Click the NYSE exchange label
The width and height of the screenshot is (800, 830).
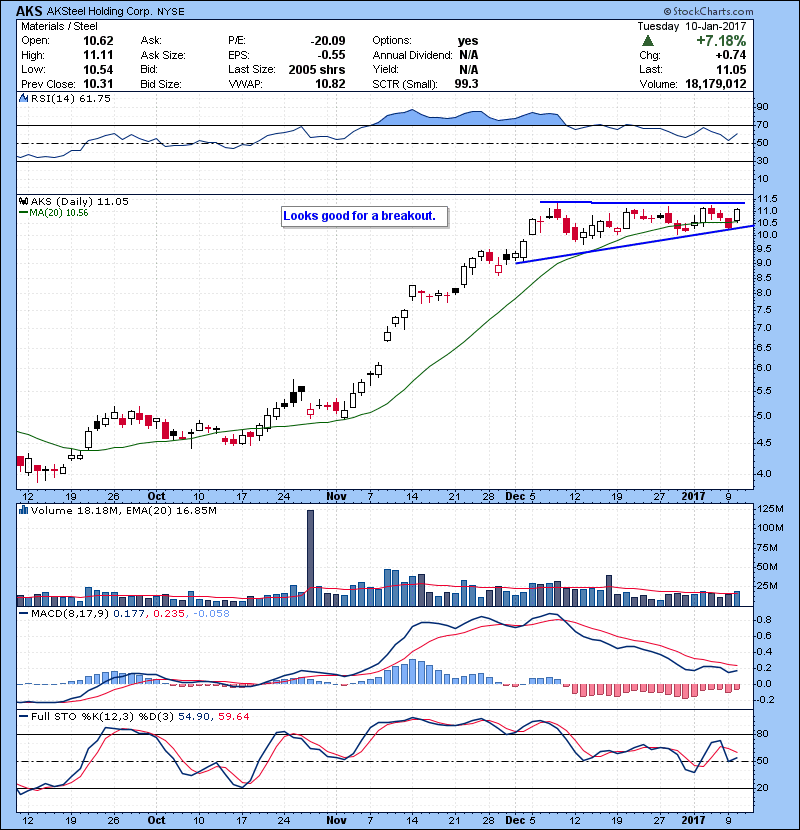click(171, 12)
